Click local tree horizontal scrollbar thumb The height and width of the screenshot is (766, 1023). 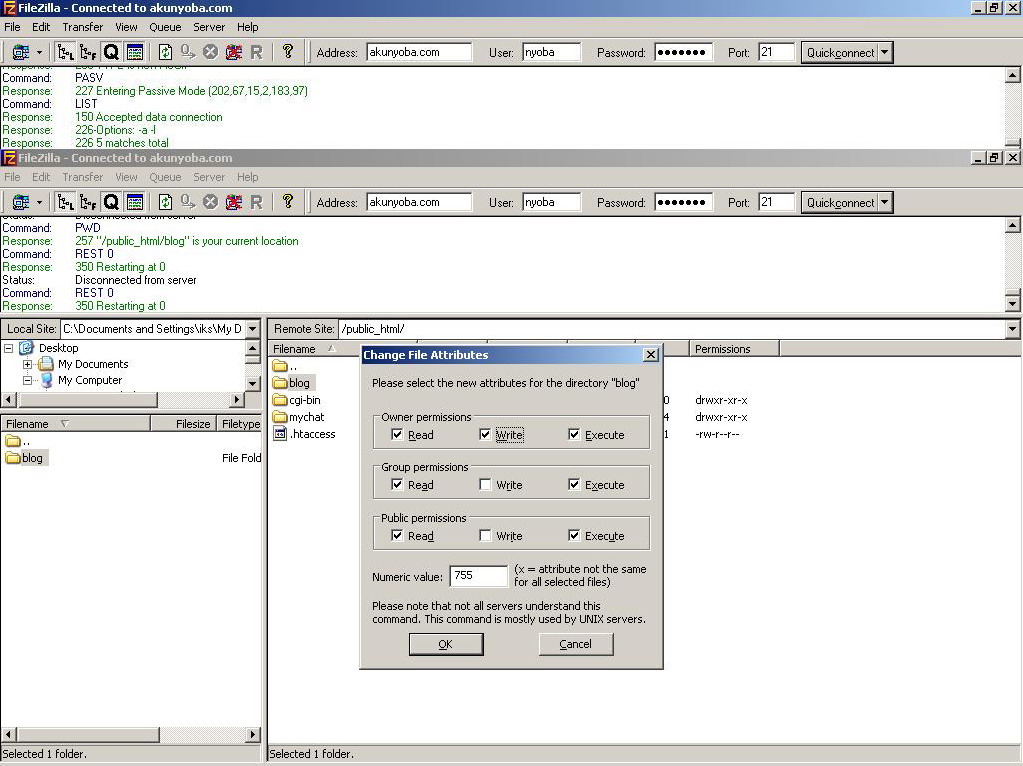tap(87, 399)
